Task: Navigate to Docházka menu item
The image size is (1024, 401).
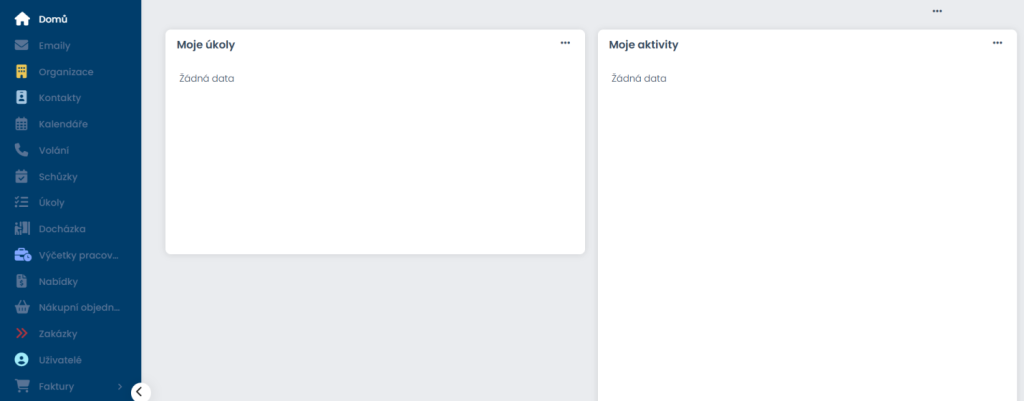Action: (62, 229)
